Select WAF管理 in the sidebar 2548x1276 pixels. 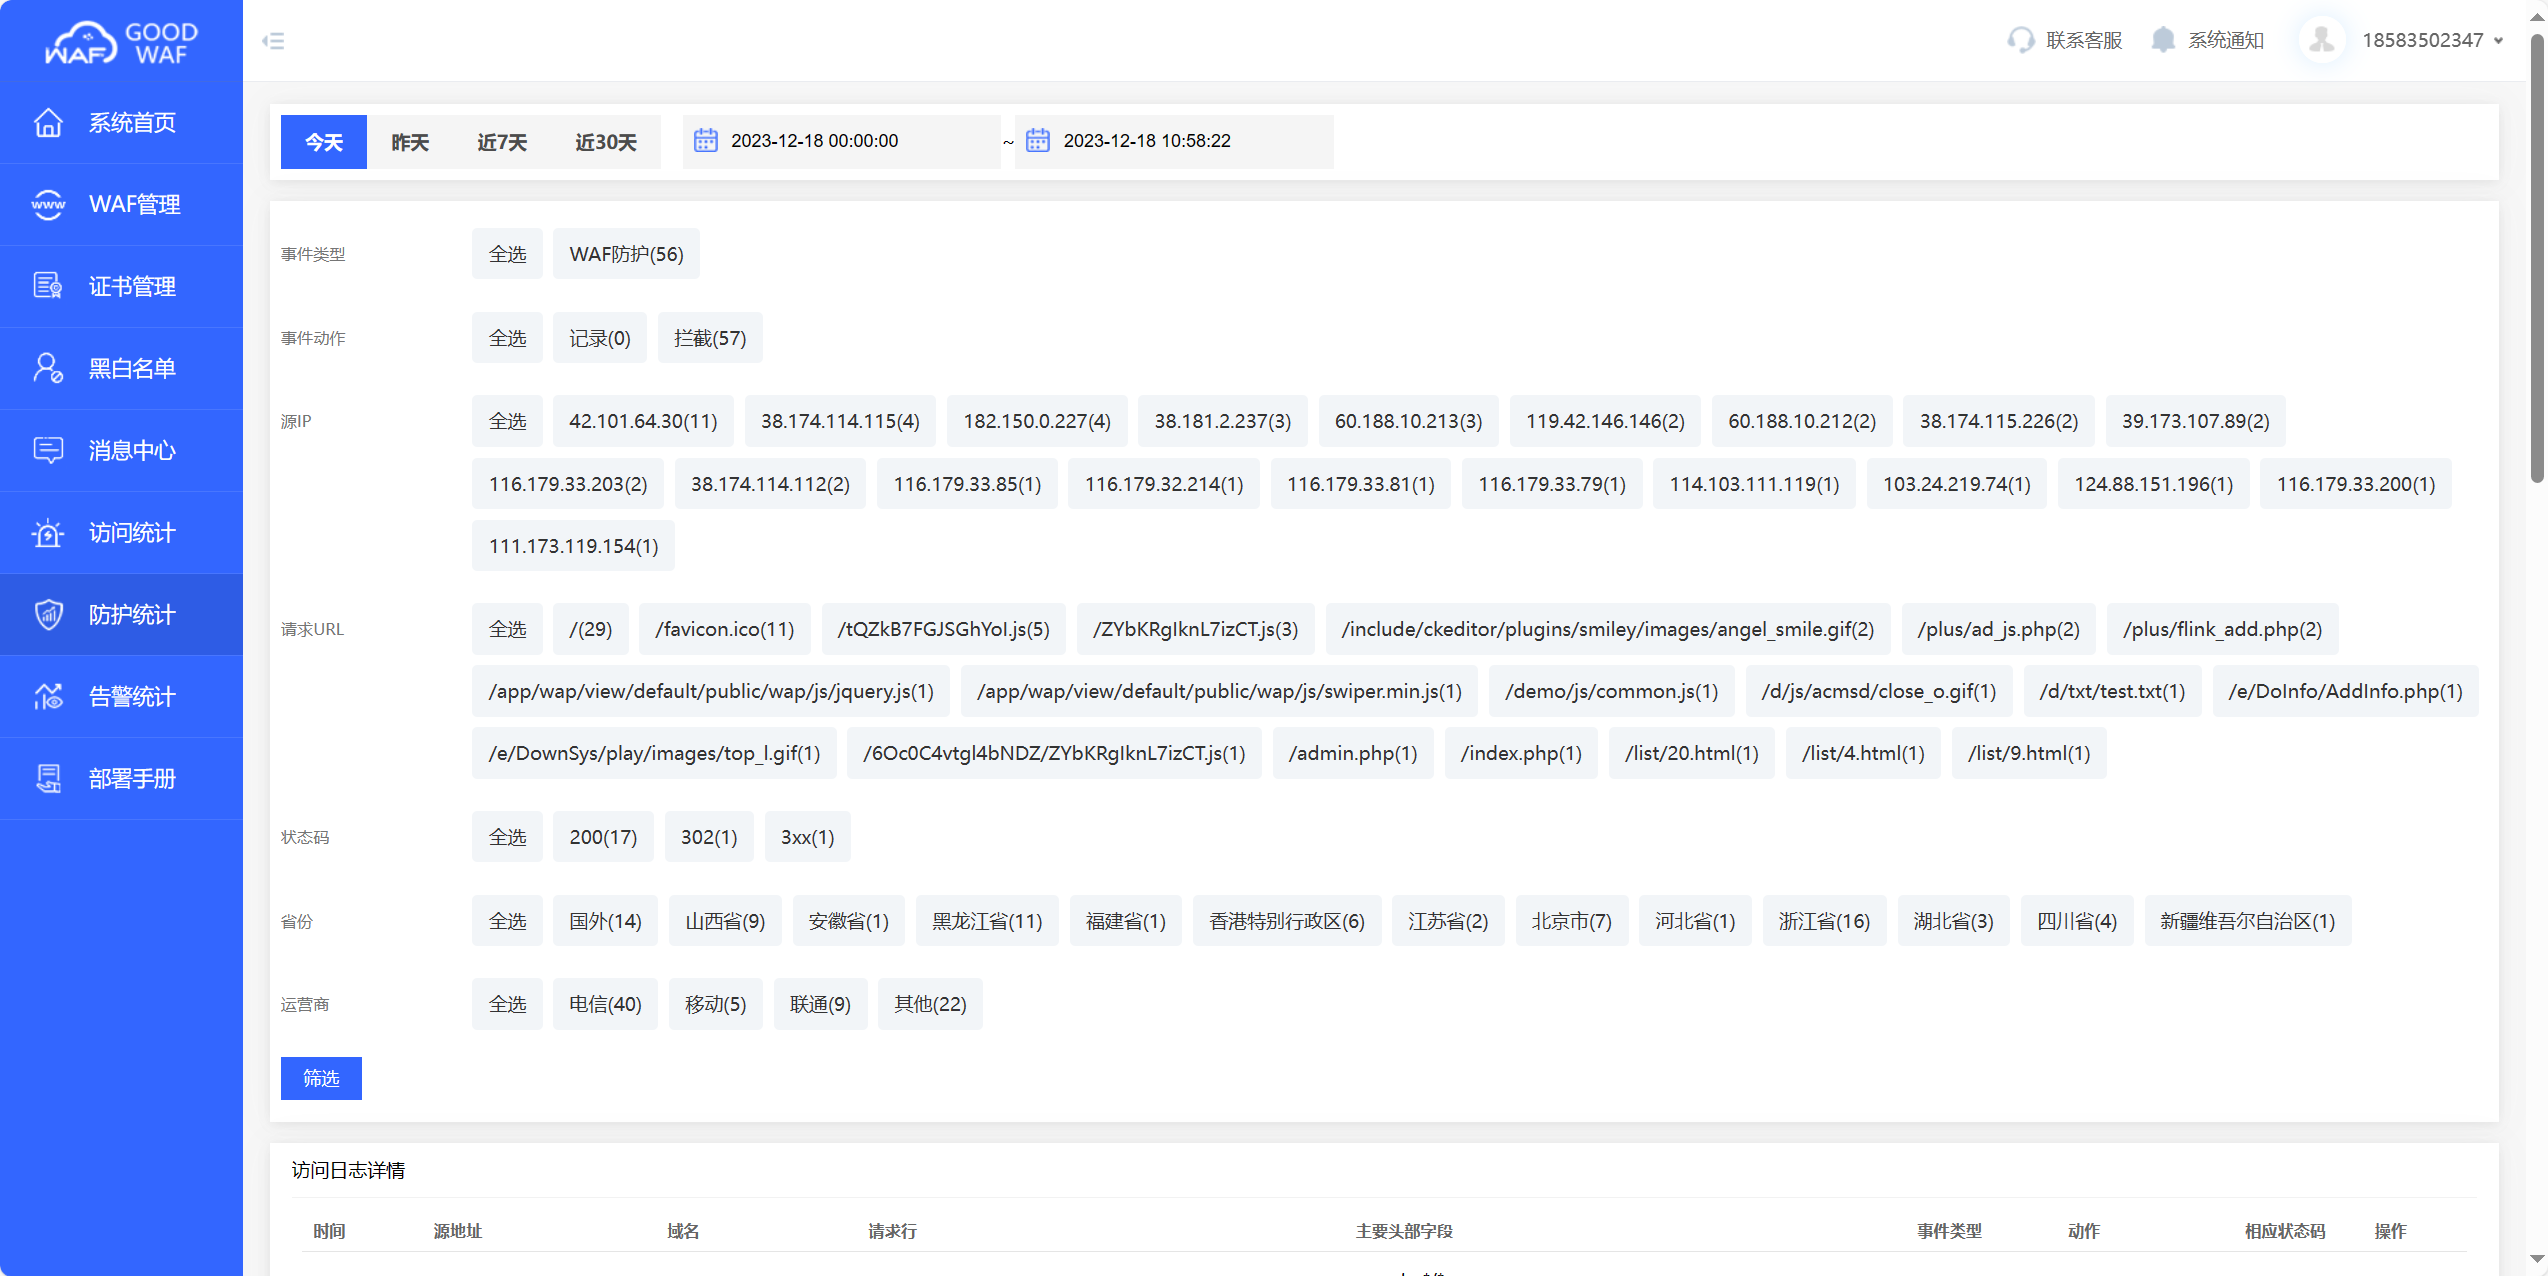[121, 204]
